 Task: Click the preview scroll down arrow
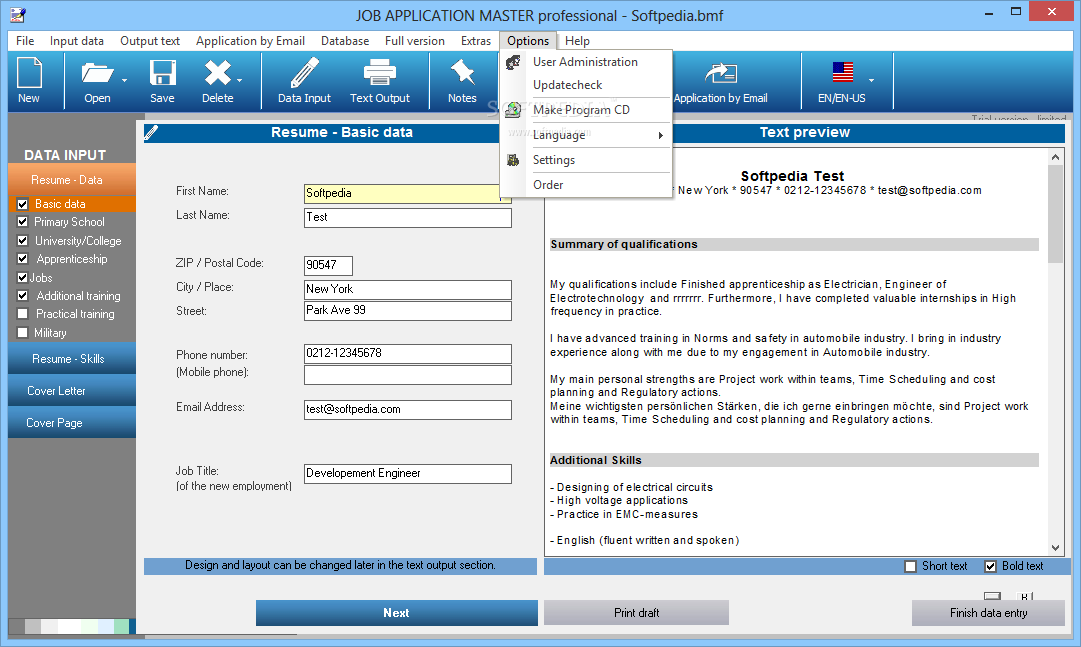point(1055,548)
